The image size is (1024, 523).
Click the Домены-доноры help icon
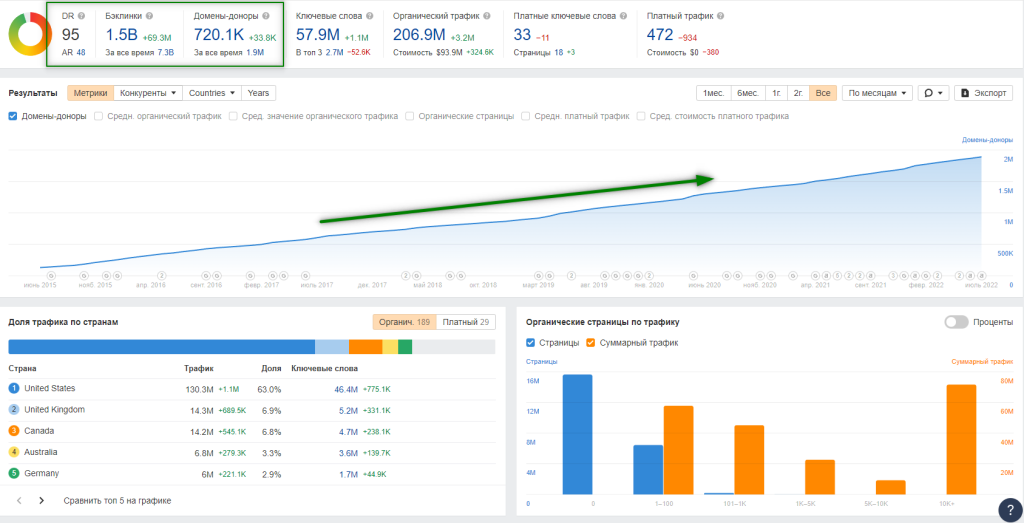[265, 17]
